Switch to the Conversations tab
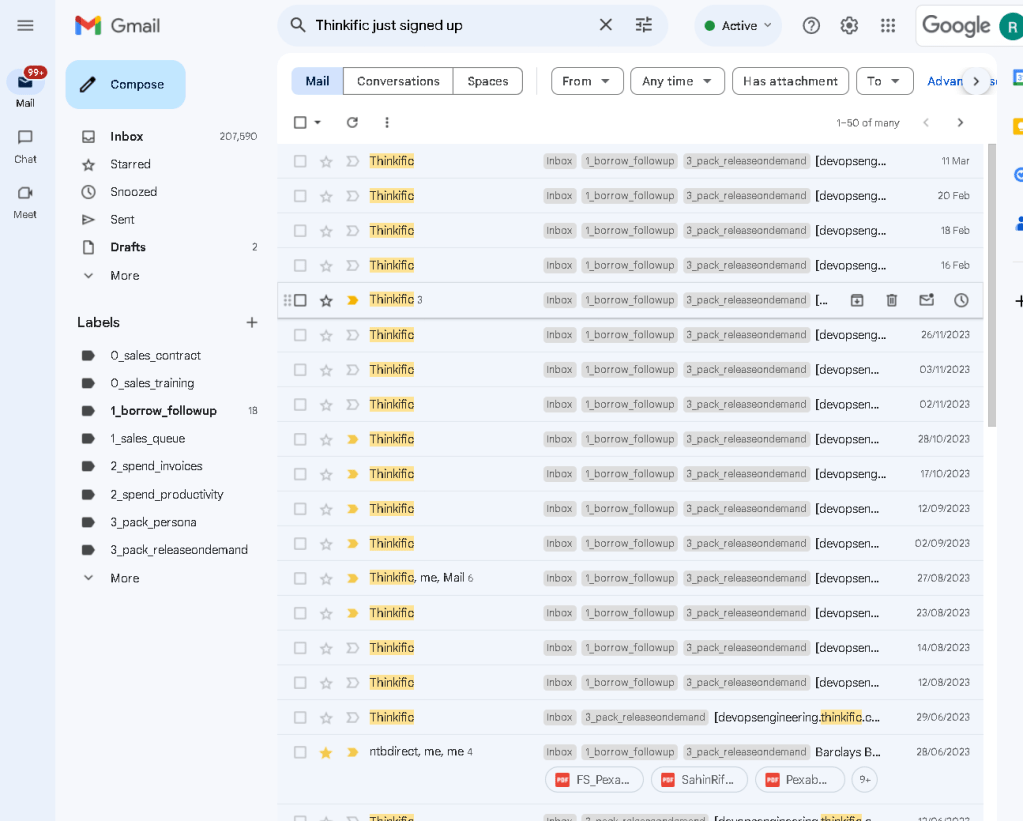This screenshot has height=821, width=1023. [398, 81]
